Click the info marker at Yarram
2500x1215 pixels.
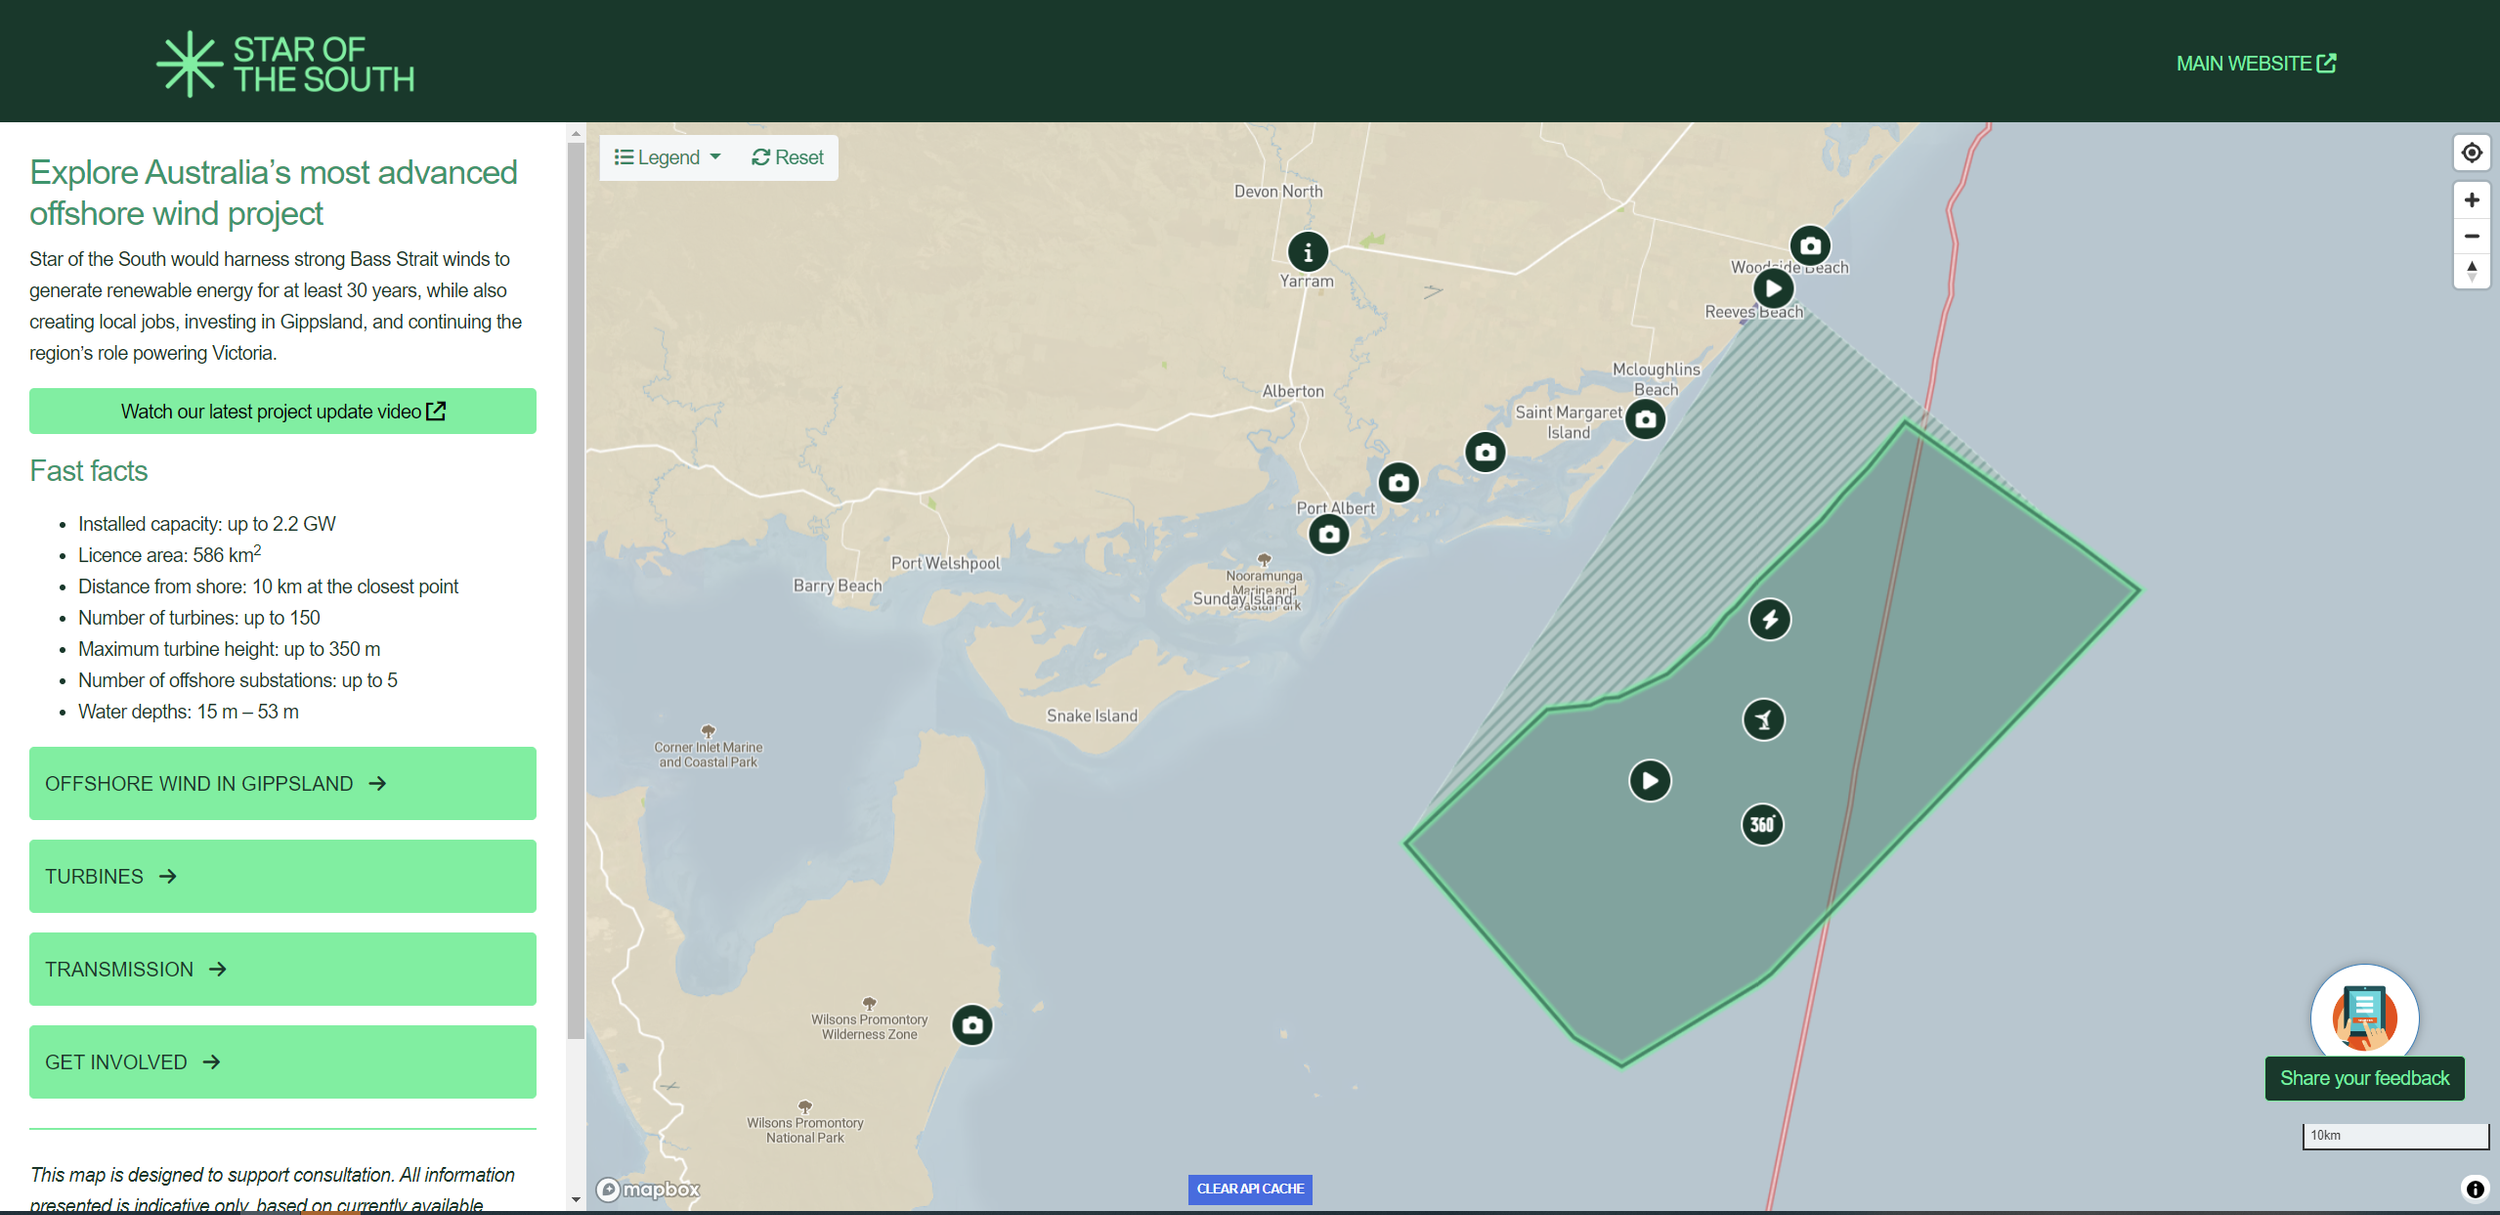tap(1307, 252)
